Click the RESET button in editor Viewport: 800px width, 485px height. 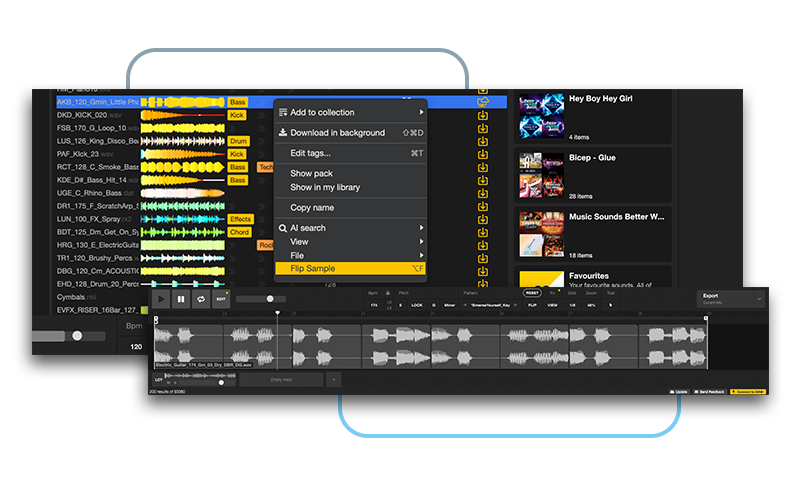tap(531, 293)
